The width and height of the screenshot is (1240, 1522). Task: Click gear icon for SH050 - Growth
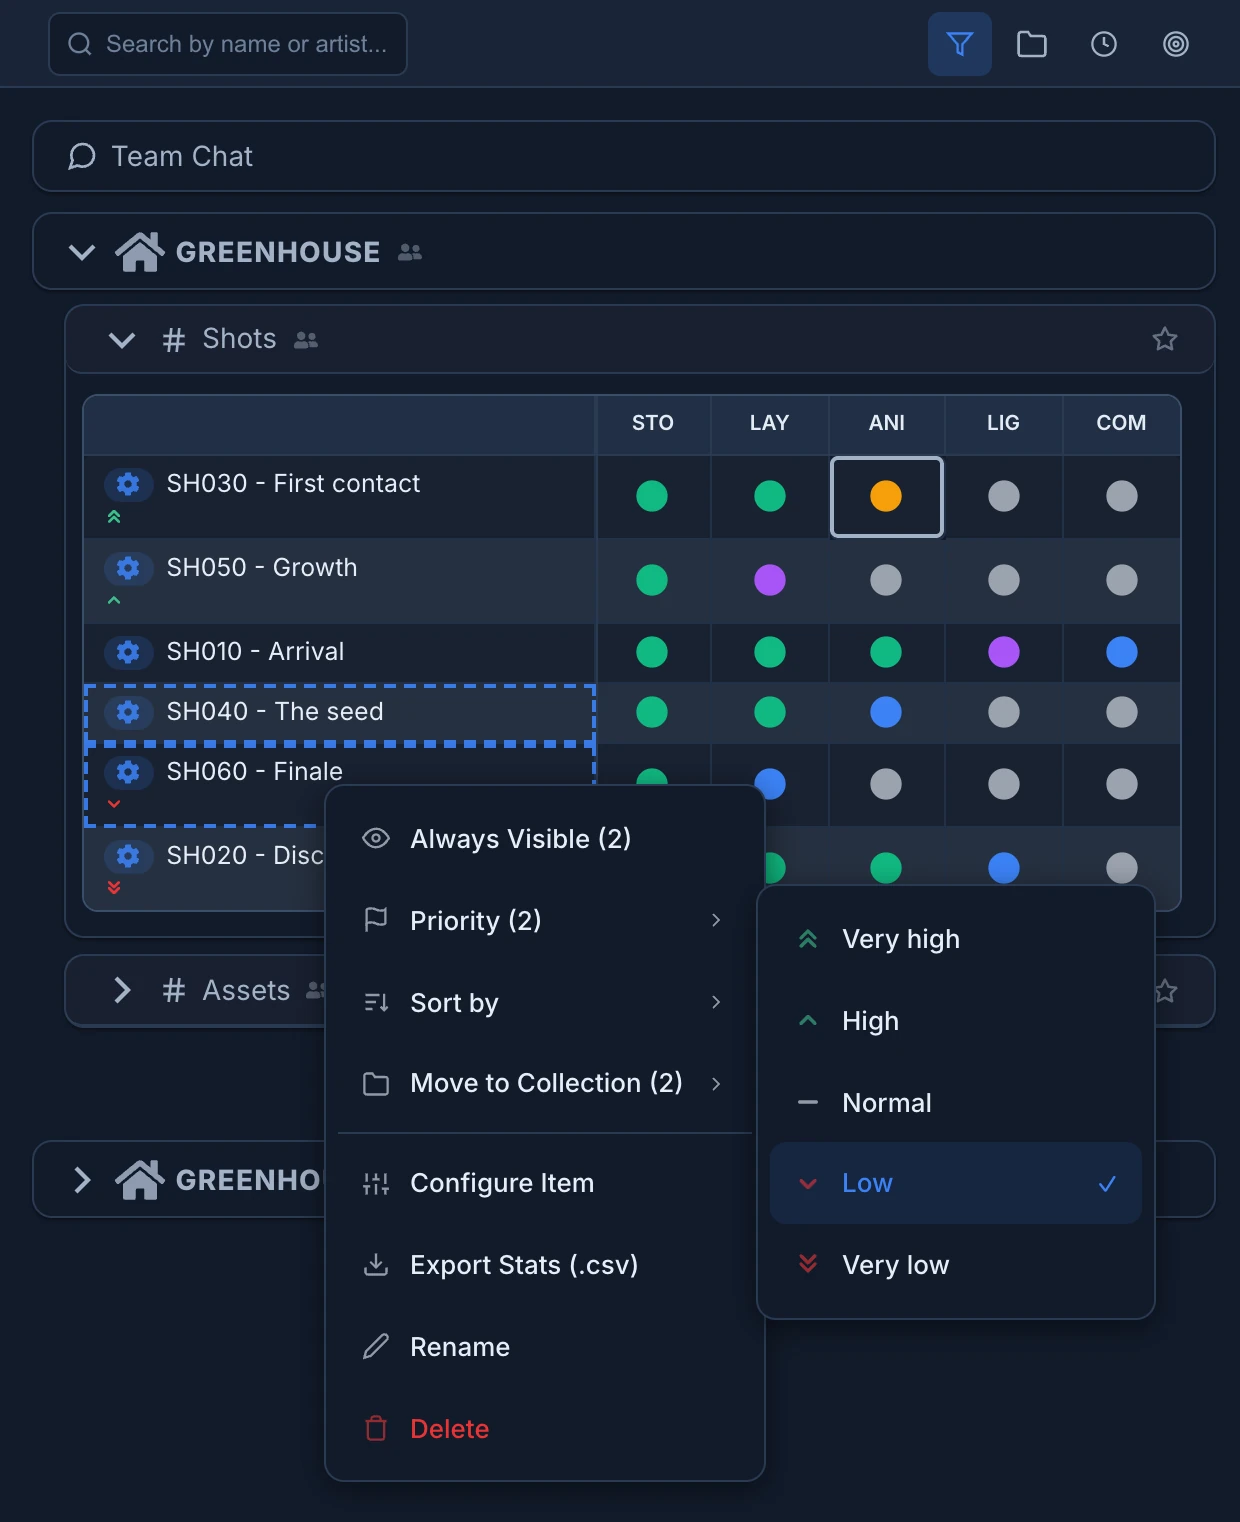[x=128, y=568]
